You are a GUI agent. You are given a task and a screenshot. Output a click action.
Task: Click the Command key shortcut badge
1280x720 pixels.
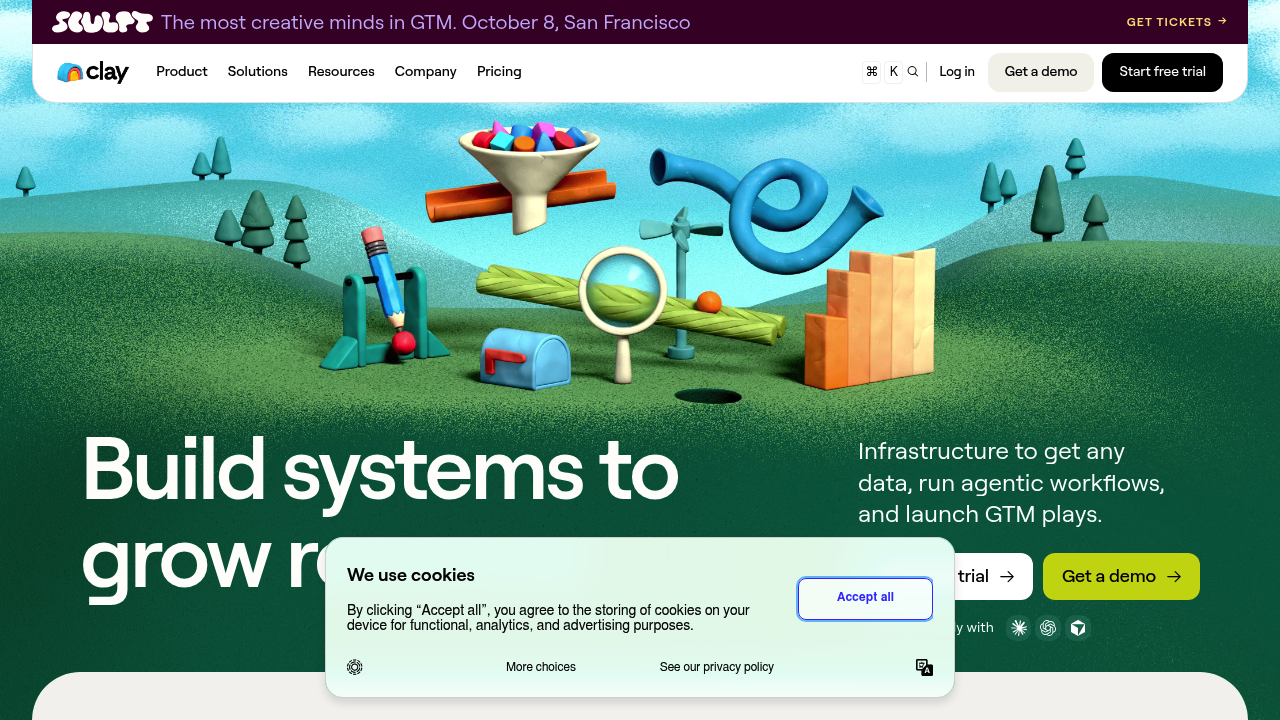872,72
